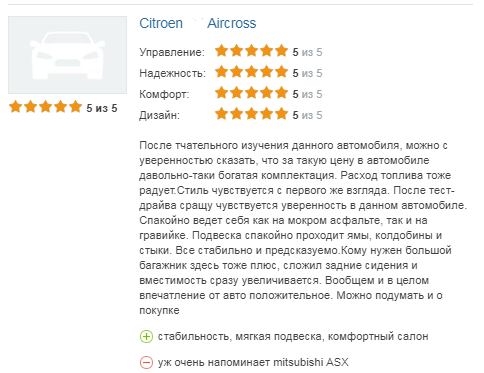Viewport: 484px width, 373px height.
Task: Click fifth star in Комфорт rating
Action: (x=281, y=93)
